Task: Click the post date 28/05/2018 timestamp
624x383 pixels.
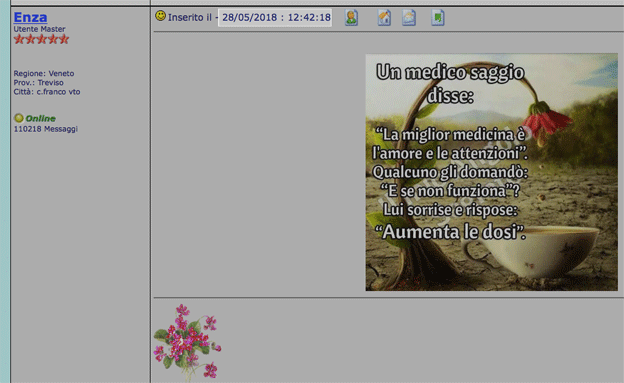Action: pyautogui.click(x=275, y=18)
